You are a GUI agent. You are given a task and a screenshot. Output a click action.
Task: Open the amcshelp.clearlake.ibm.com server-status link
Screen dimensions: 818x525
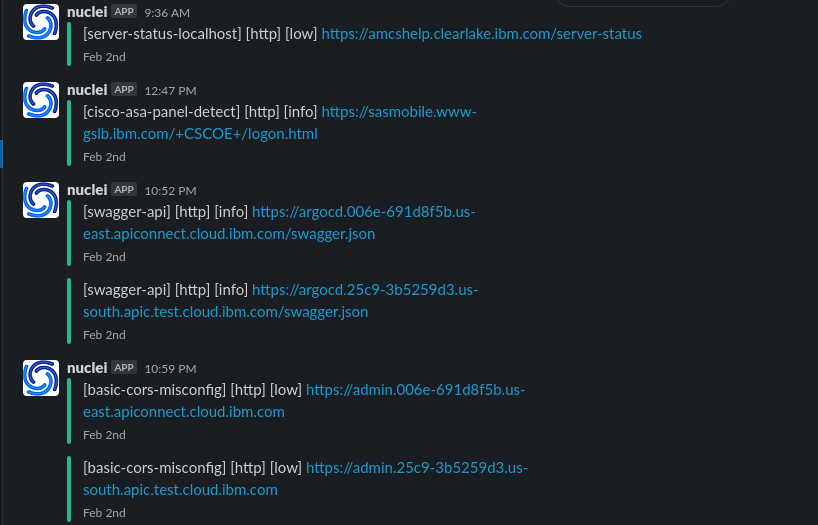481,34
